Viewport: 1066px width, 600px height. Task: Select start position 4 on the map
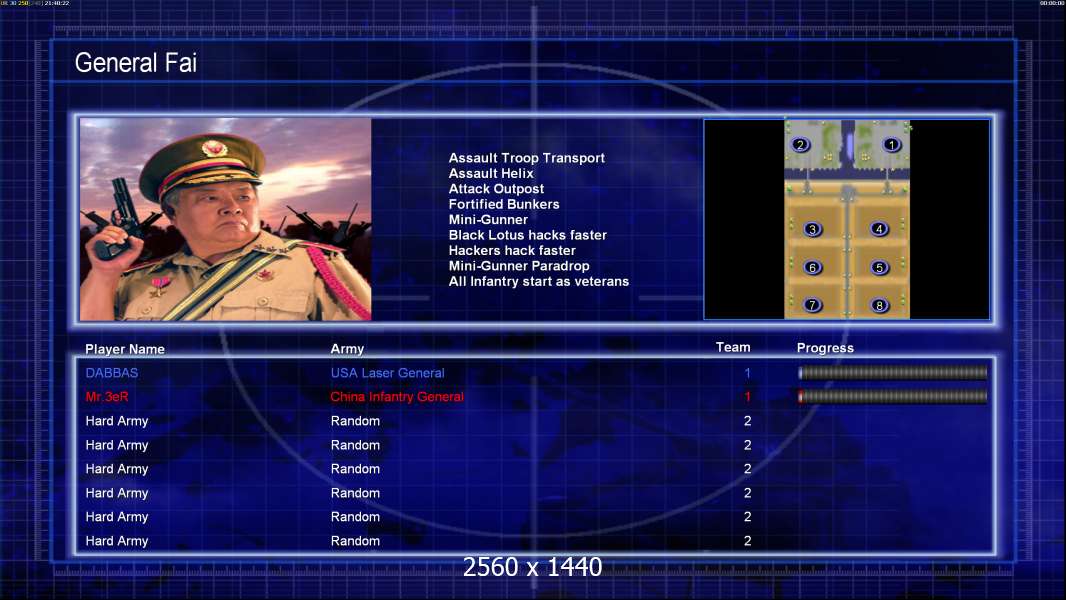tap(879, 229)
